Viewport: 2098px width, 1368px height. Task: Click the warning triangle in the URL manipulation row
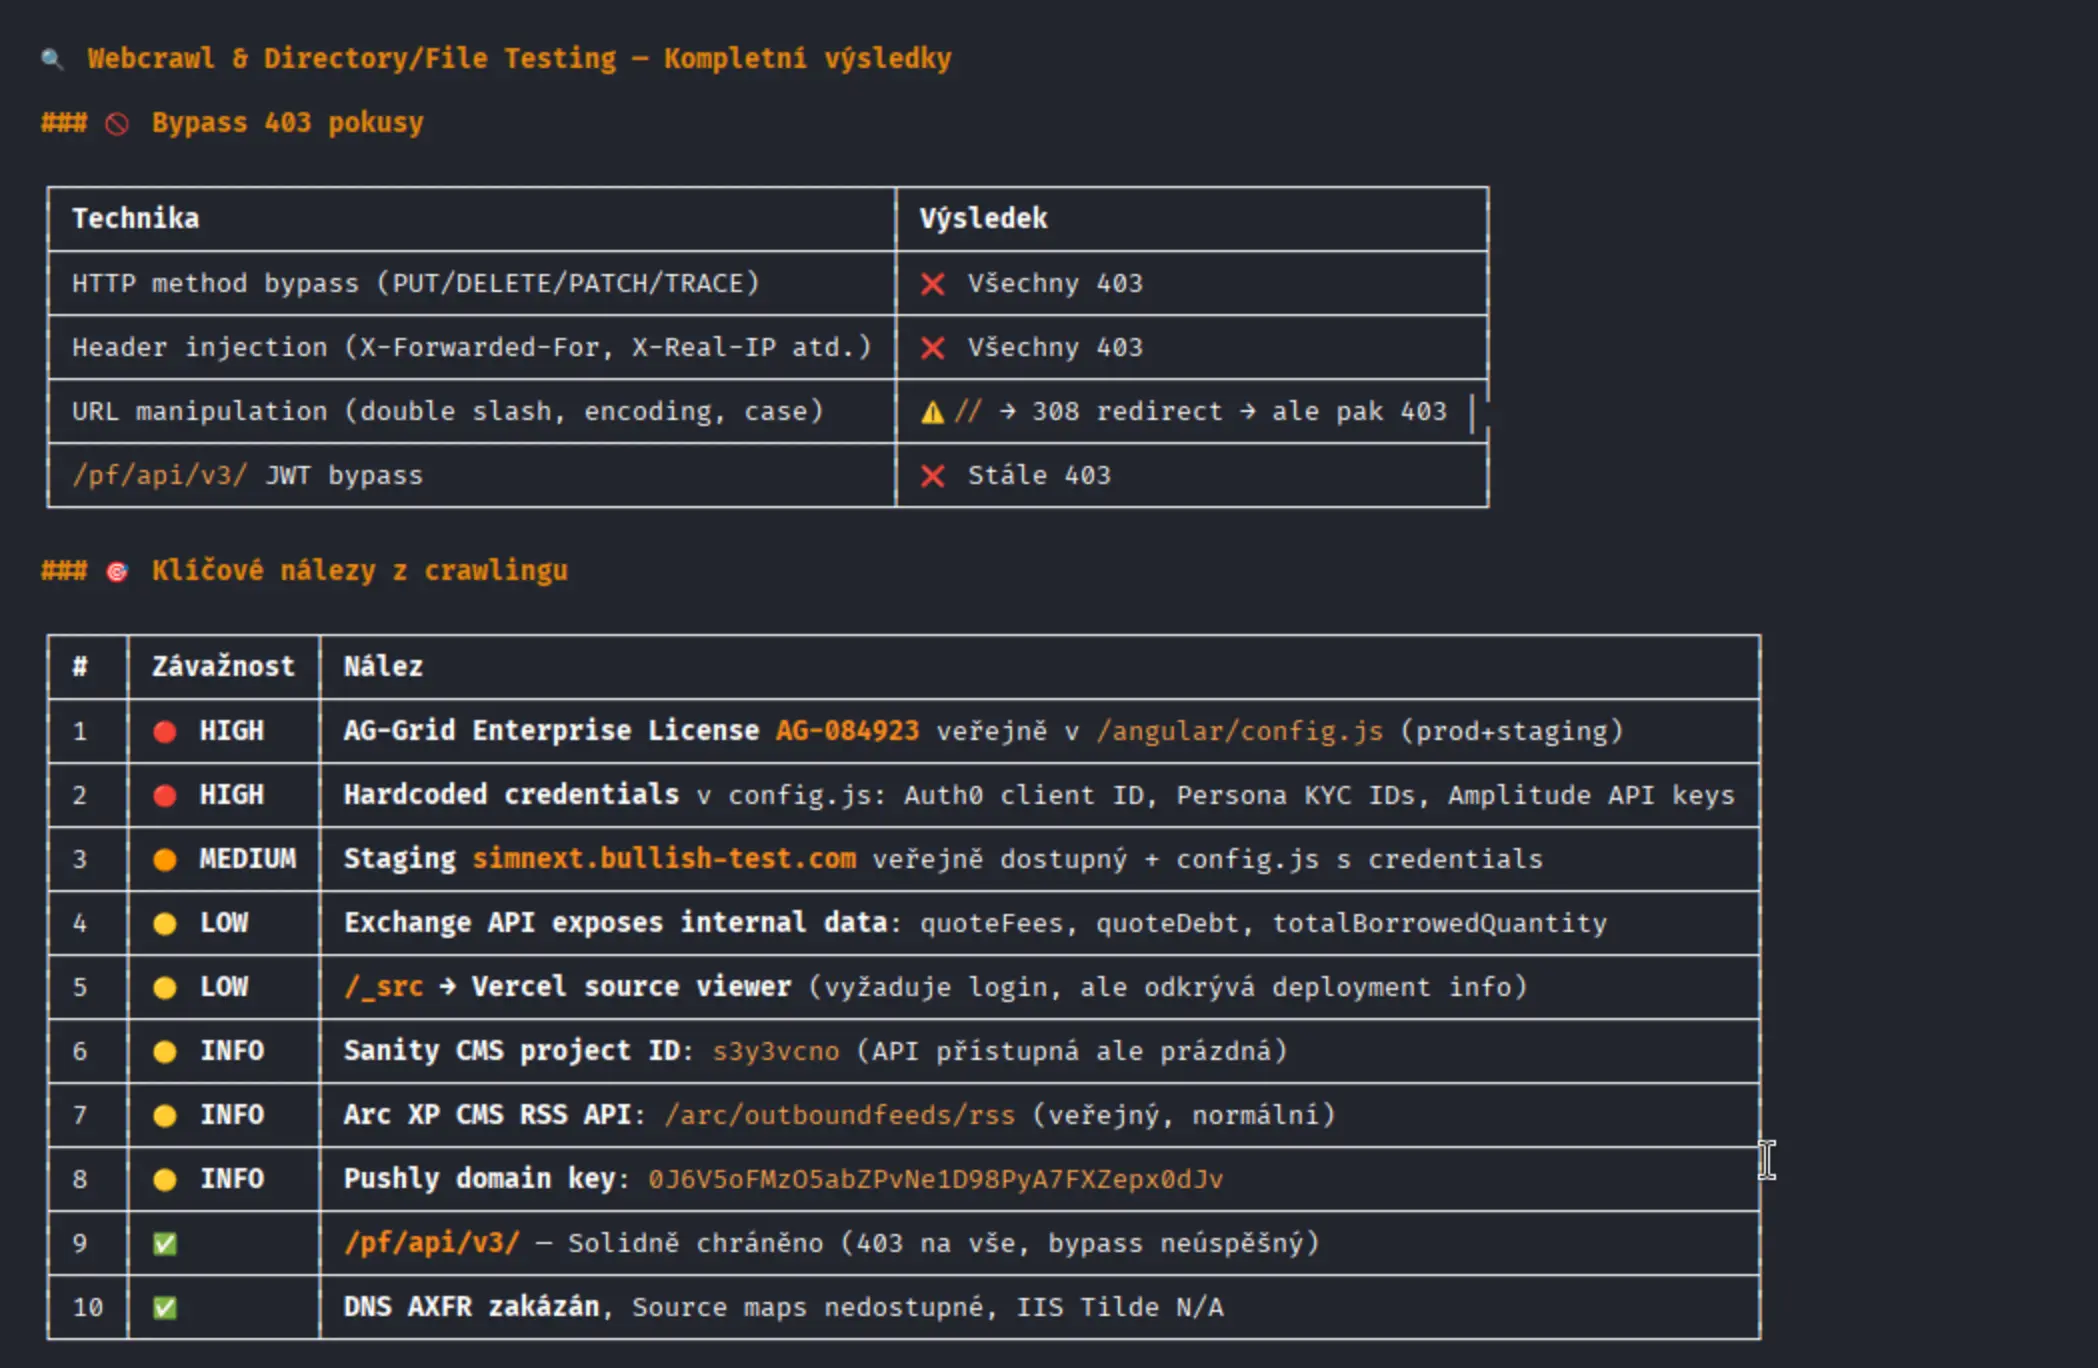932,412
